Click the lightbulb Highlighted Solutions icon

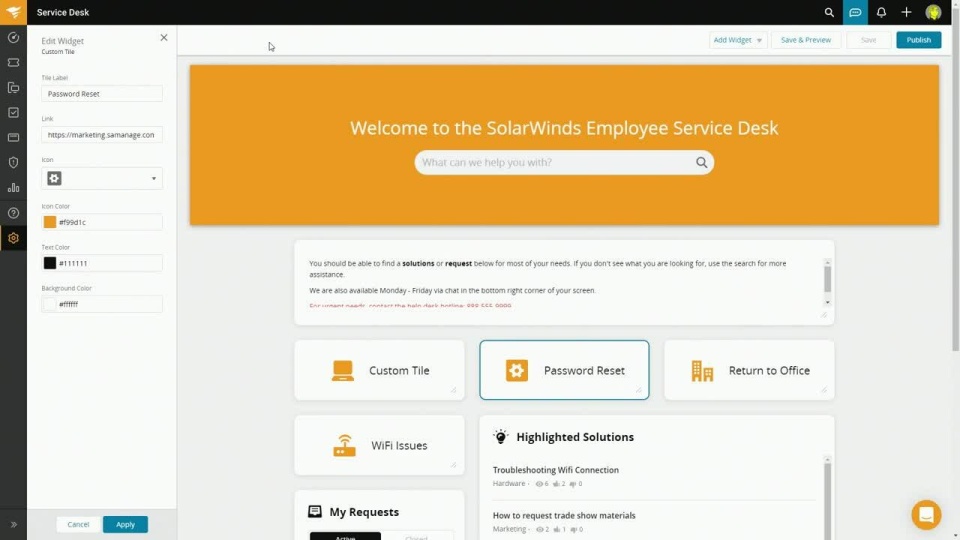pos(500,437)
